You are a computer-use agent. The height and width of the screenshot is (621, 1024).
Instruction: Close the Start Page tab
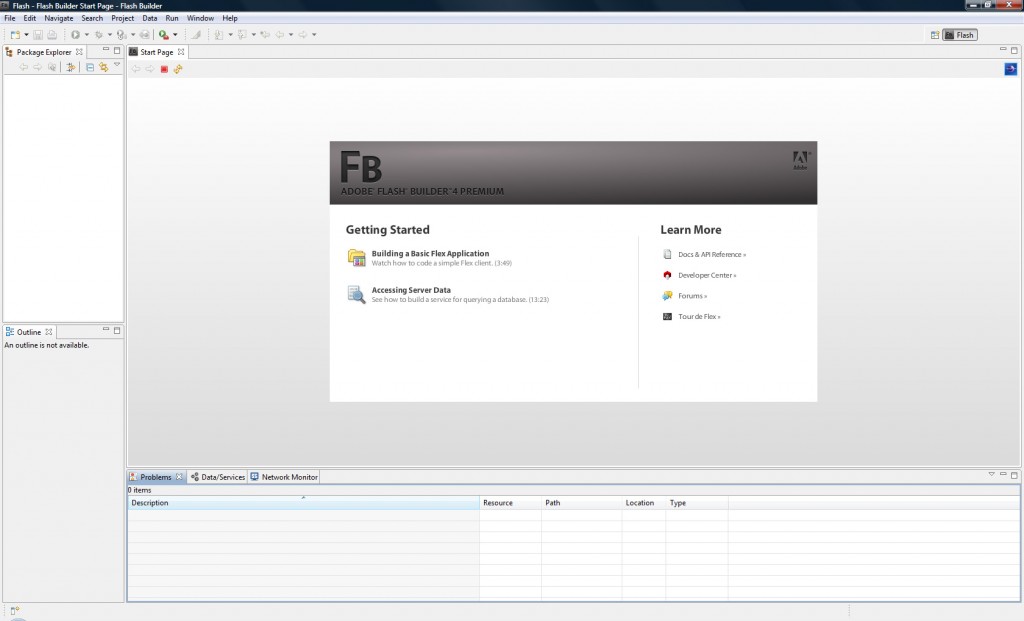tap(181, 52)
